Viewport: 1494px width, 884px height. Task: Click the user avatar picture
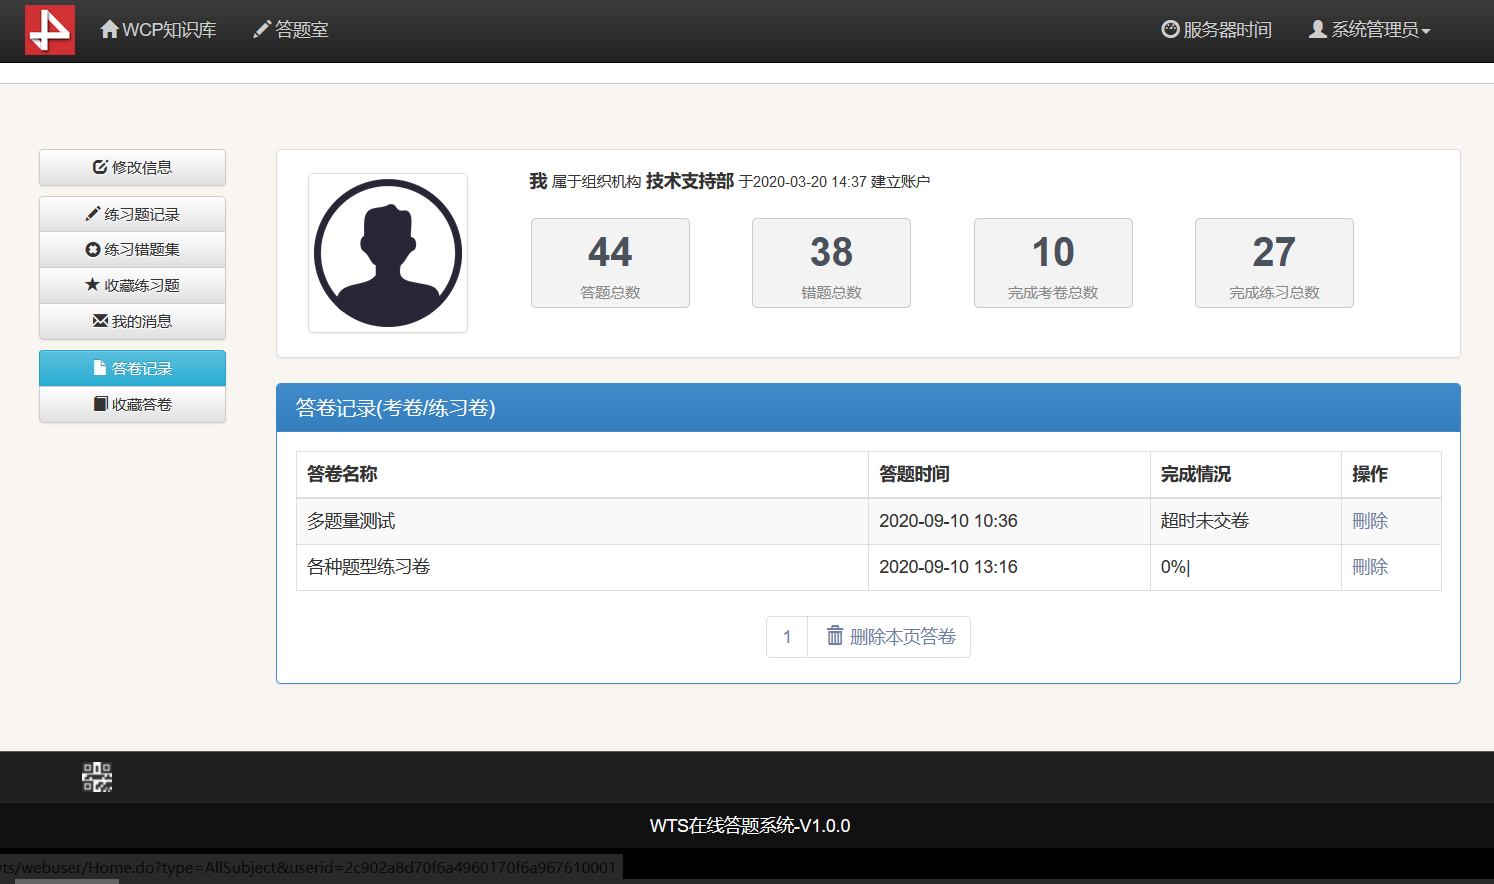tap(388, 253)
